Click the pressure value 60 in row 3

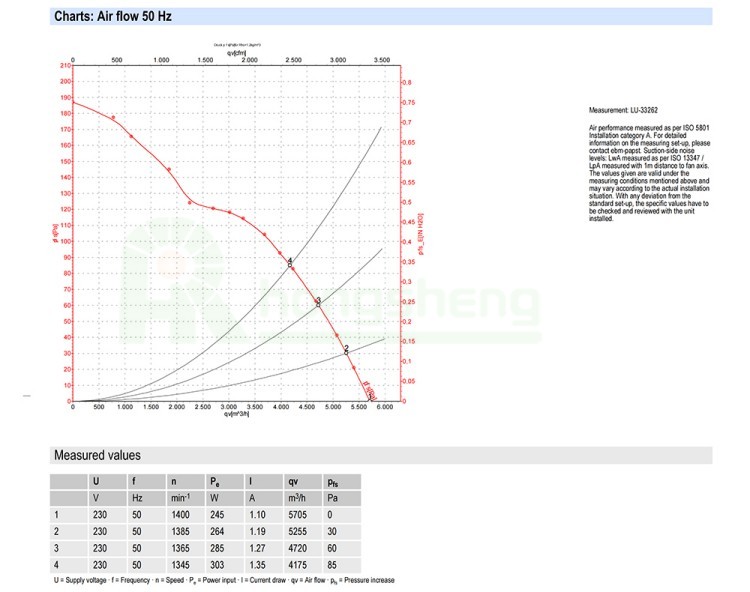334,548
